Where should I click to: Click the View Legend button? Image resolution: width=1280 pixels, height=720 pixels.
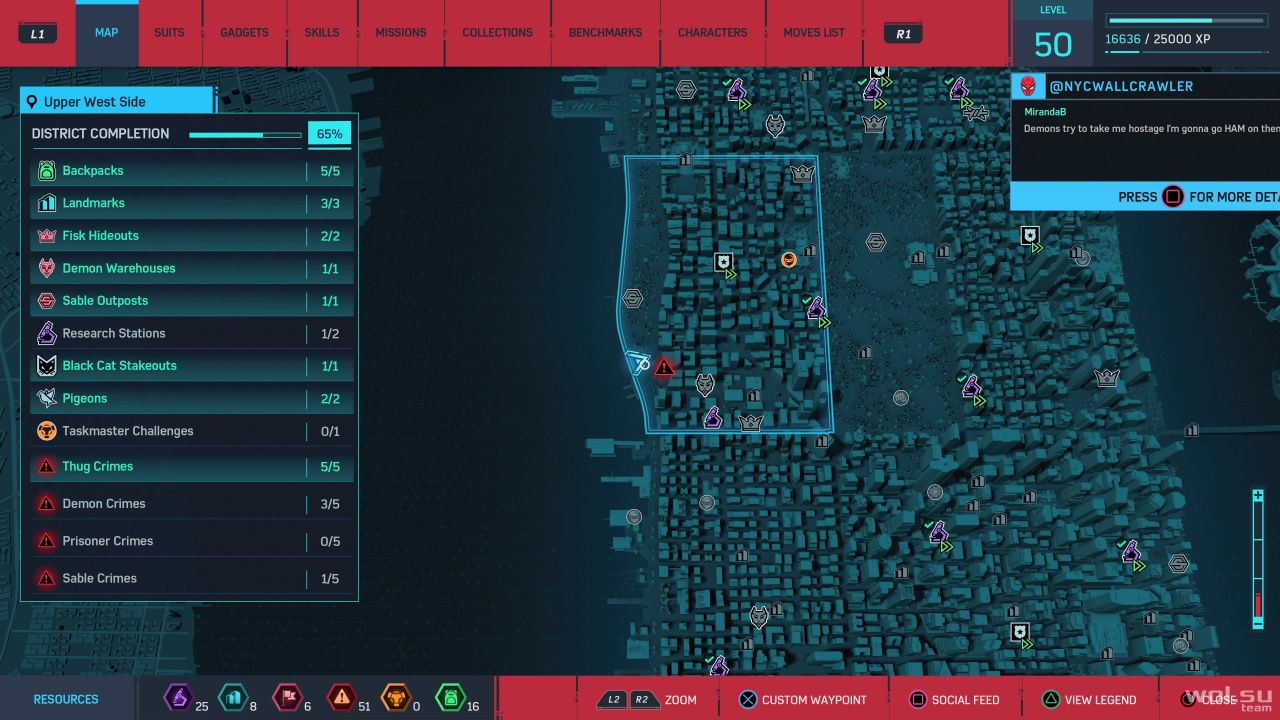point(1088,700)
